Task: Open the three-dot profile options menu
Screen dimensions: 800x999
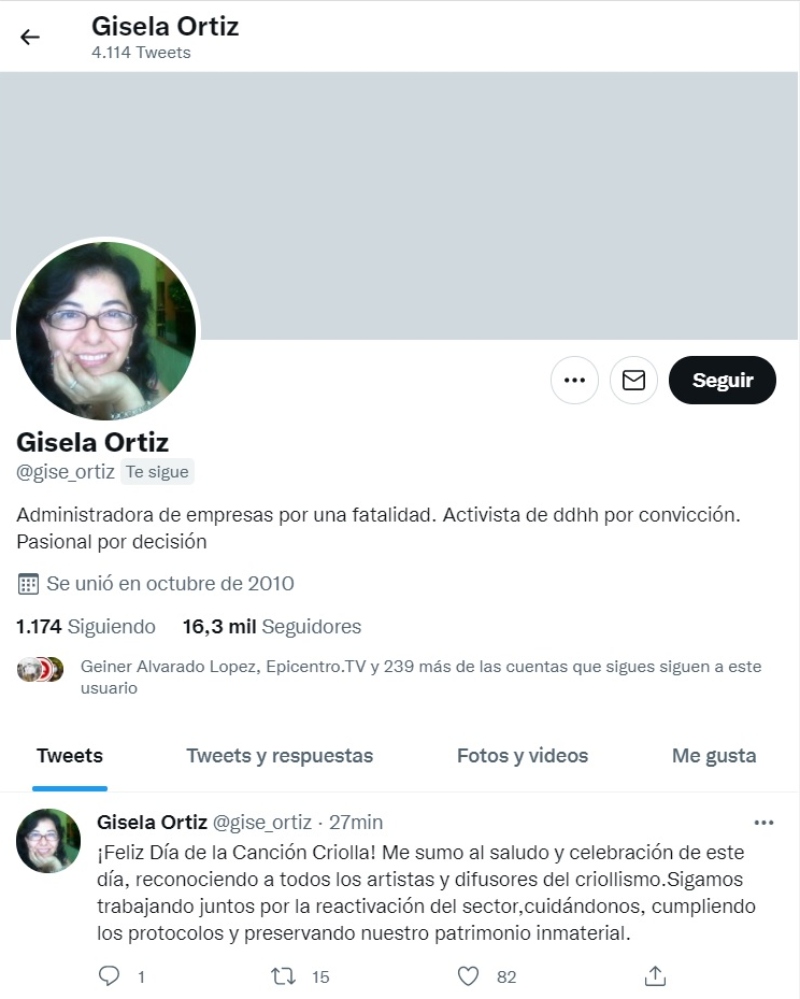Action: 575,380
